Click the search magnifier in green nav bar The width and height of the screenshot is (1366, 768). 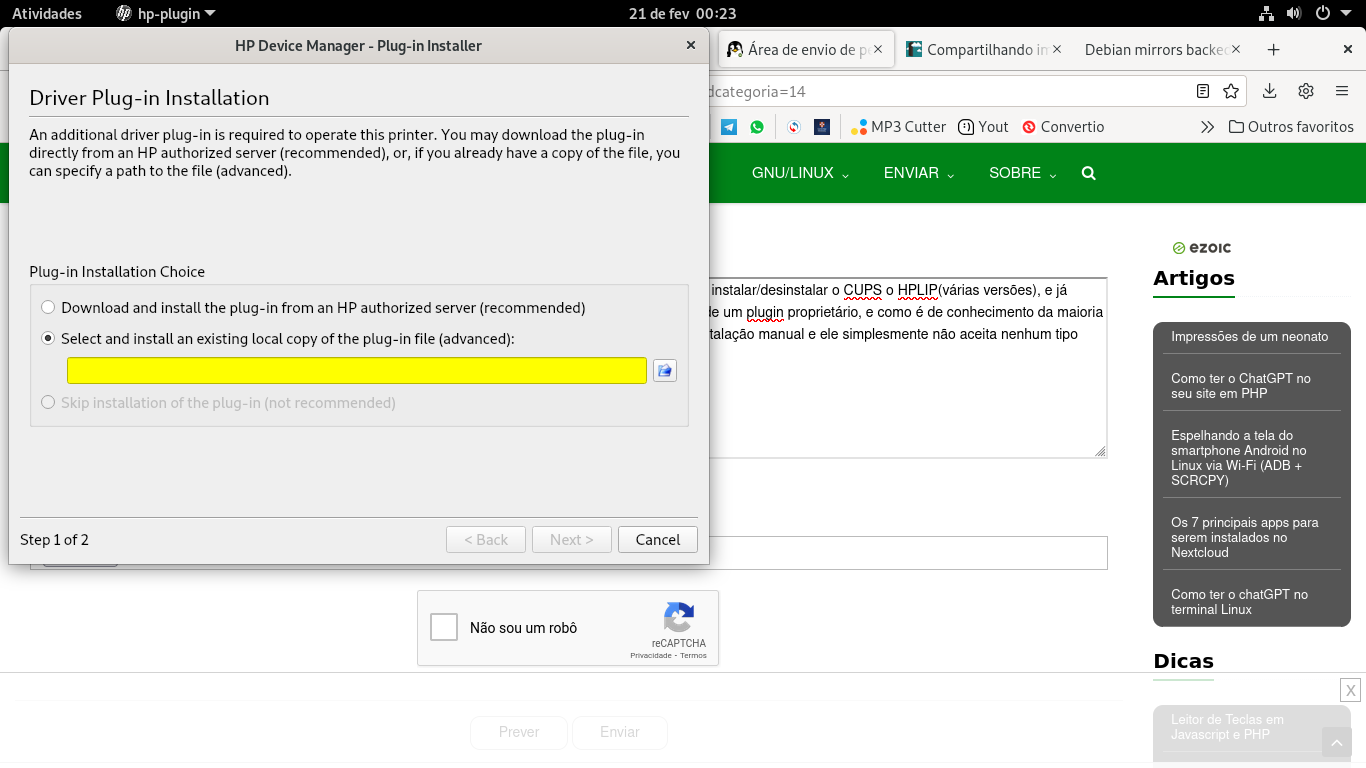click(1089, 173)
